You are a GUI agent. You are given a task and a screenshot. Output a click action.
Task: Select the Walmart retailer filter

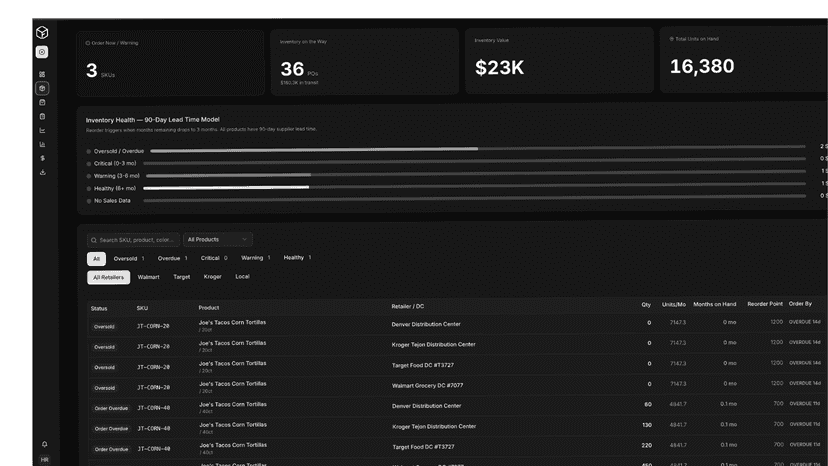pos(148,277)
